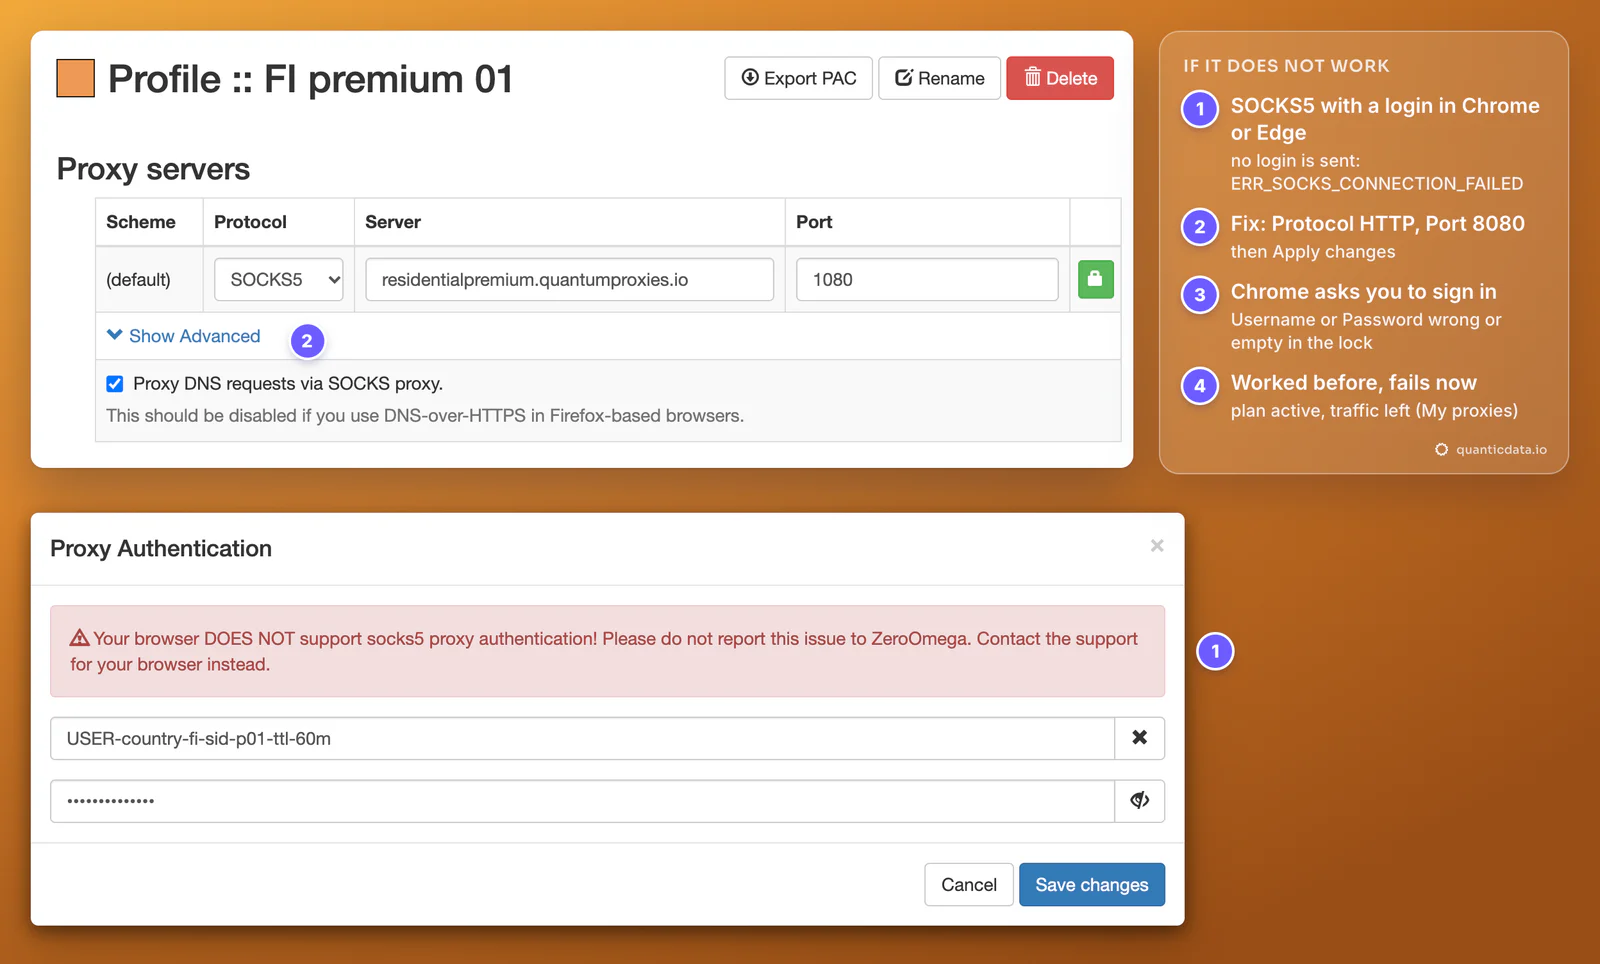
Task: Open the SOCKS5 protocol dropdown
Action: tap(279, 280)
